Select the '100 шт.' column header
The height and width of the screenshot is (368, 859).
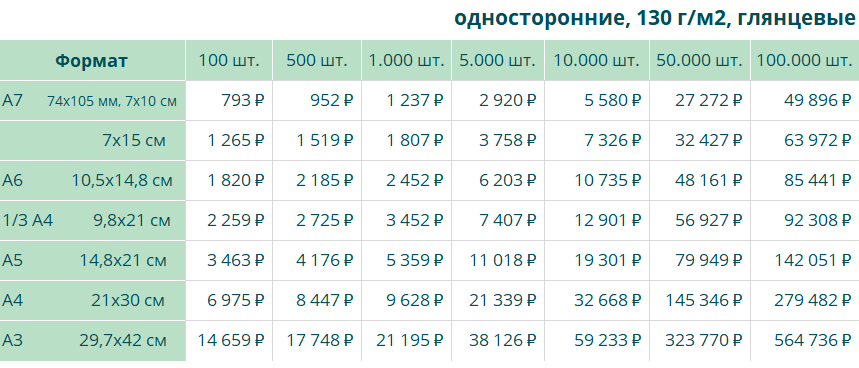(229, 60)
